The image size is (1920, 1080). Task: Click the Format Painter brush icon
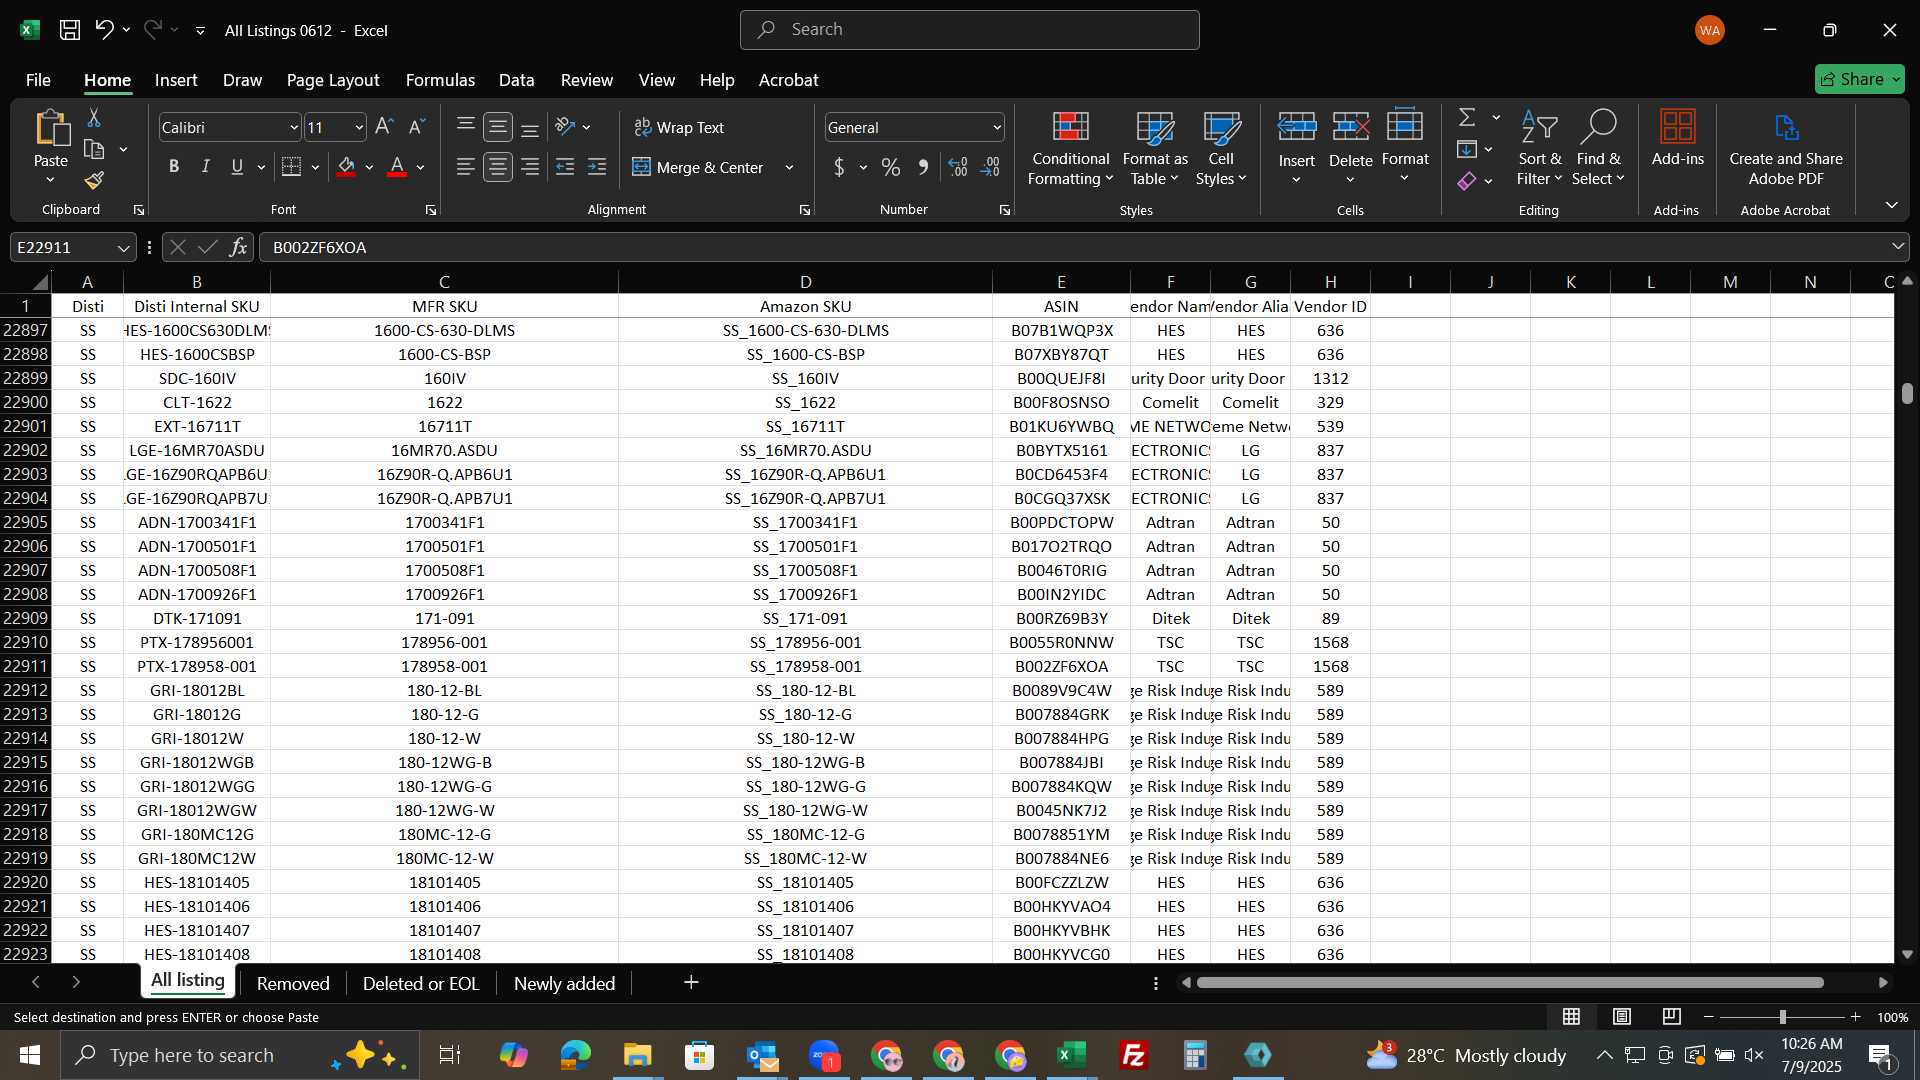coord(94,180)
